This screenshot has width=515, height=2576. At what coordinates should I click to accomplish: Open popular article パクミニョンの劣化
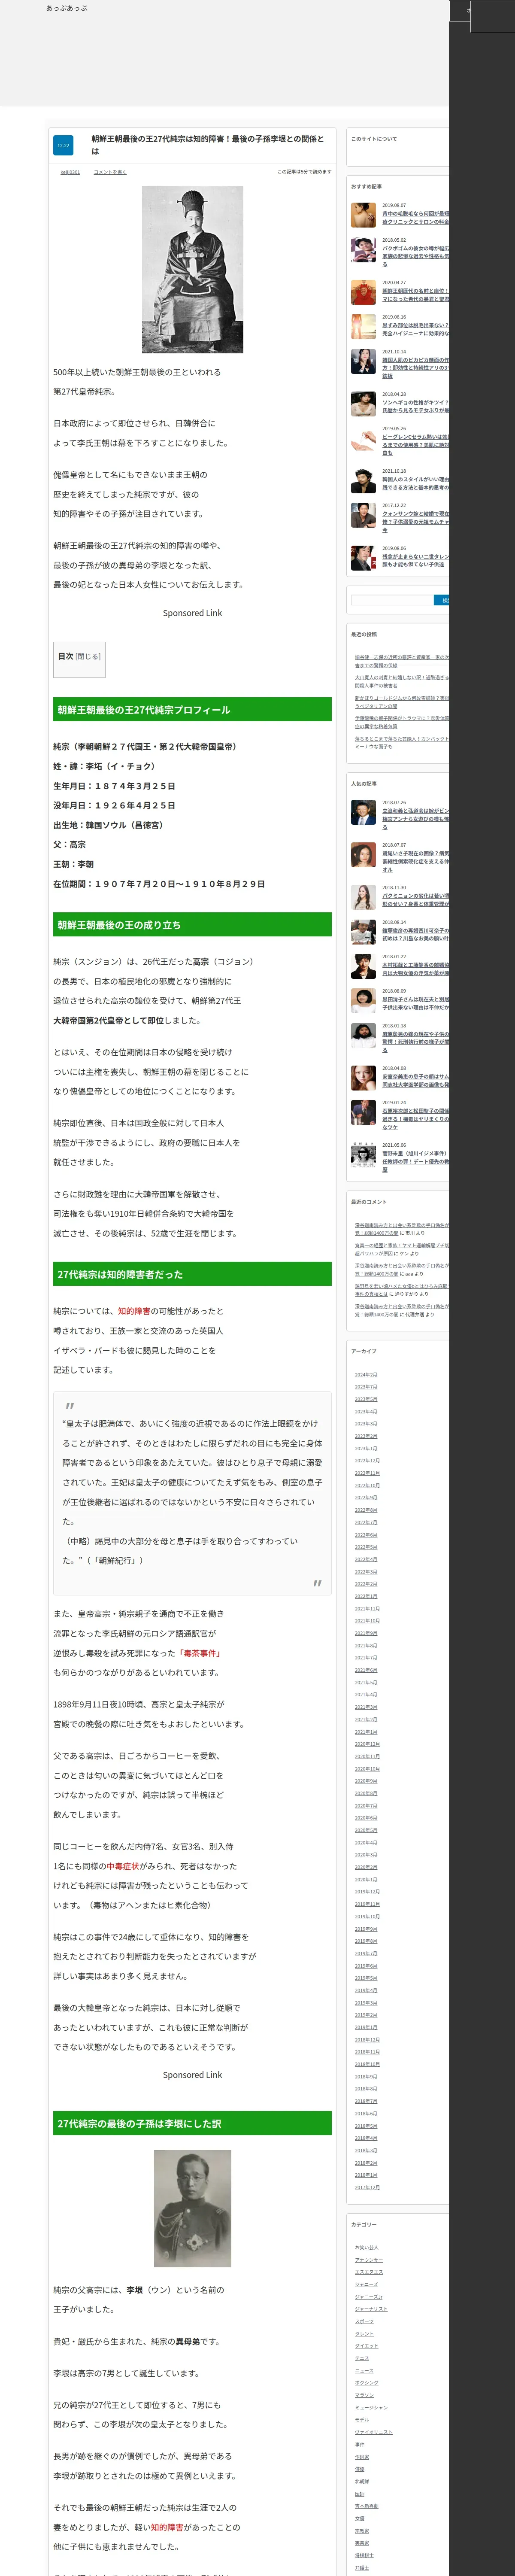(415, 900)
